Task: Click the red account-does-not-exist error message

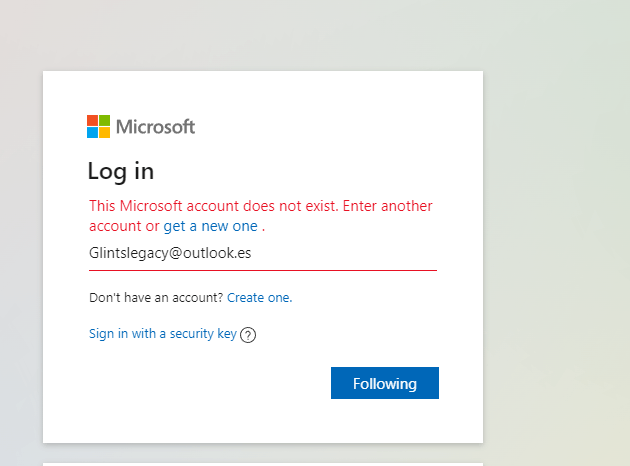Action: 260,206
